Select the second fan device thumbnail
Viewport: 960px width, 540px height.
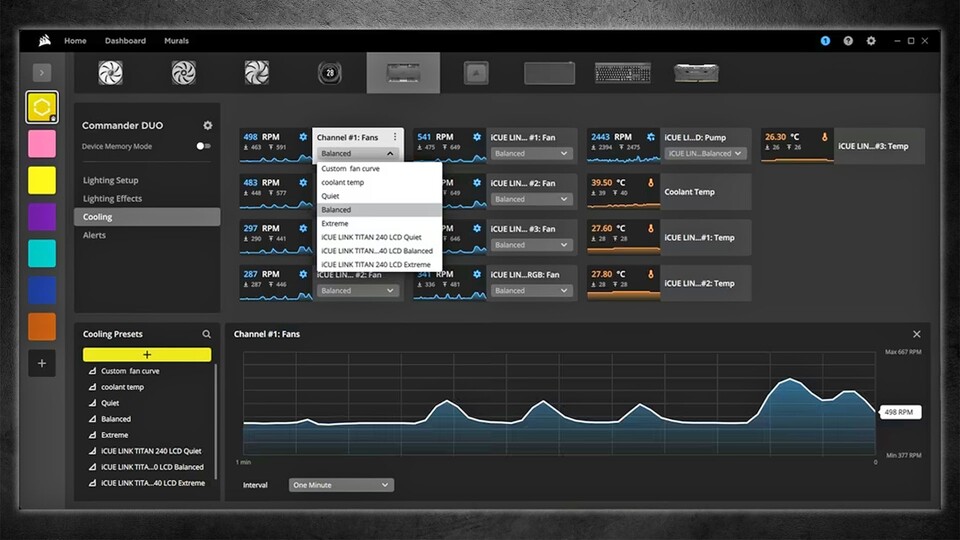pyautogui.click(x=184, y=73)
